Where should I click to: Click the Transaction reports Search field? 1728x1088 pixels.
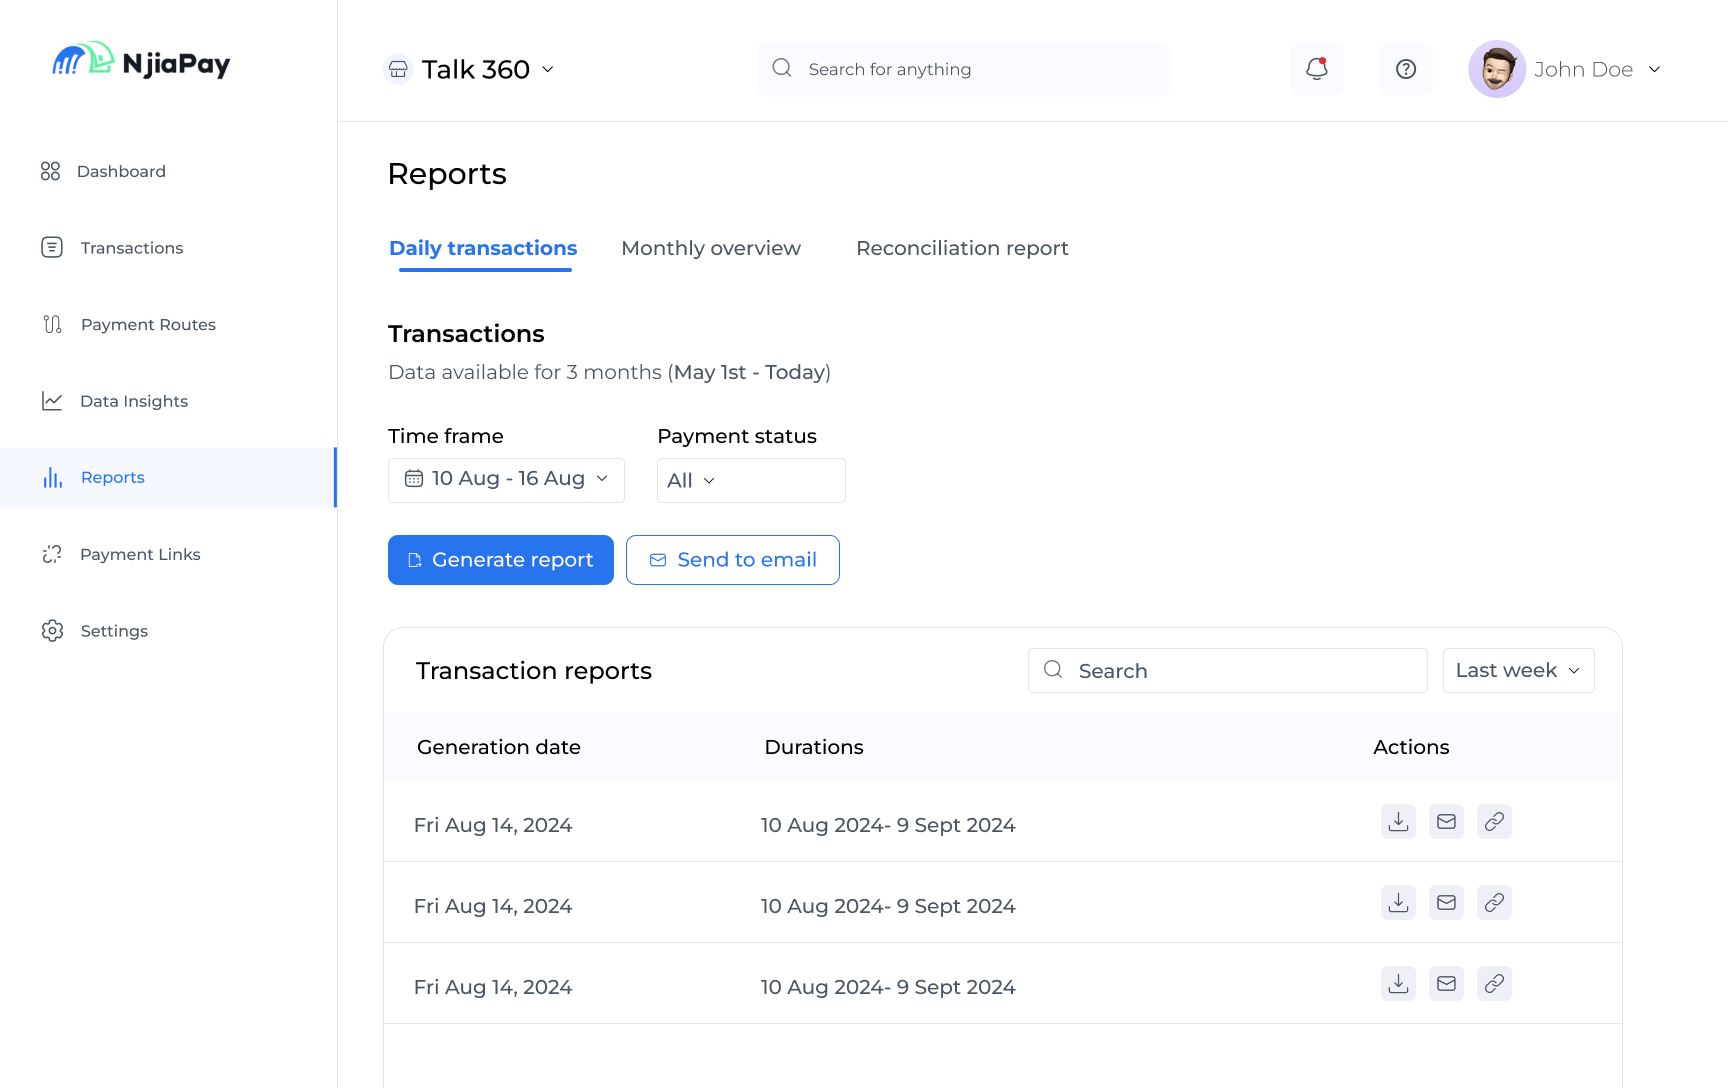click(x=1228, y=670)
